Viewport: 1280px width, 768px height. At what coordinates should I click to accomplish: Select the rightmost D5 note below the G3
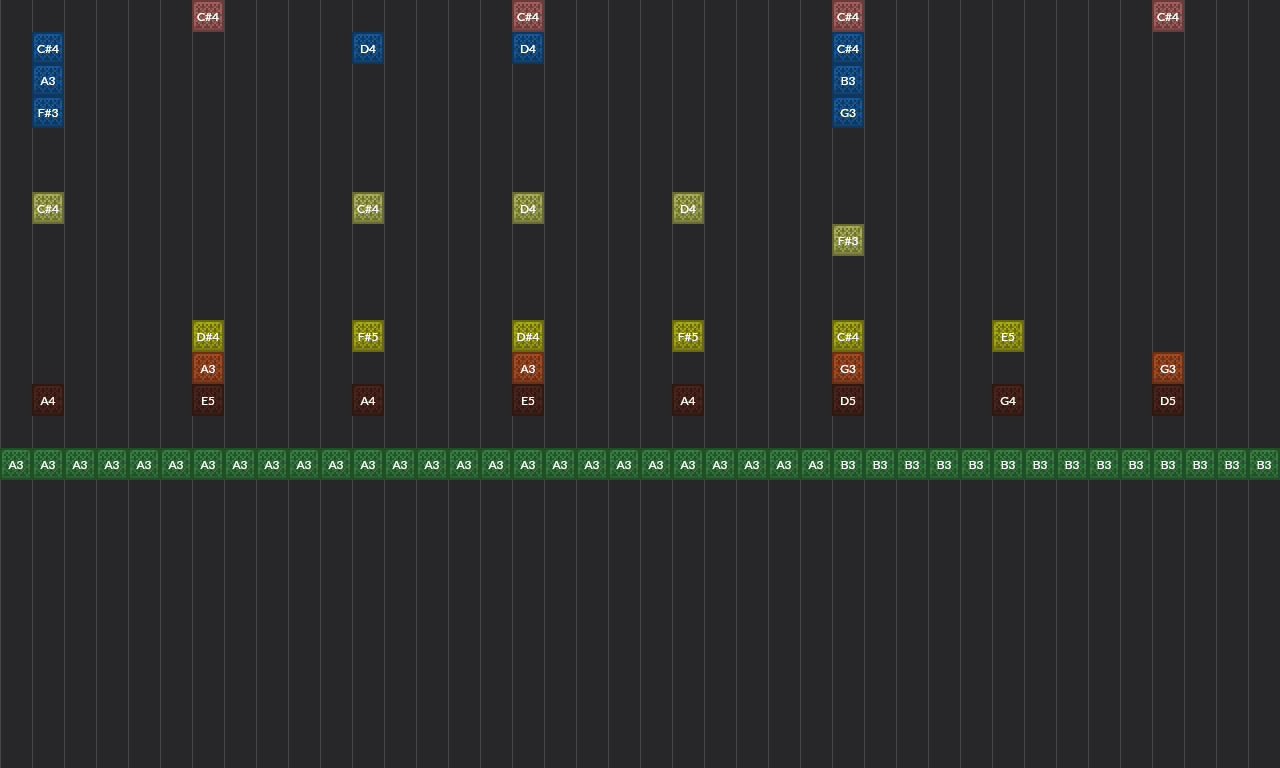click(x=1168, y=400)
